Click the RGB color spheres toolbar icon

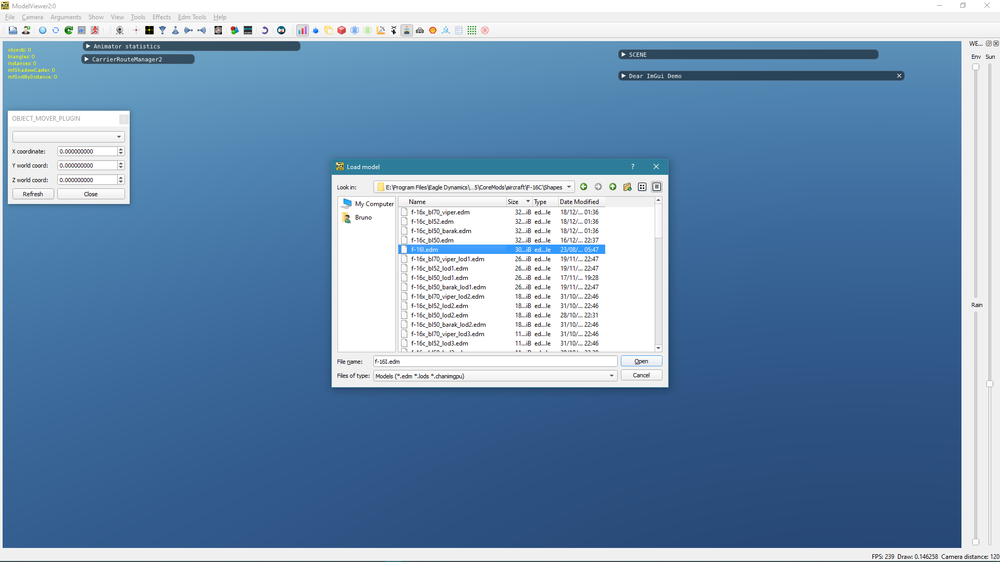pyautogui.click(x=234, y=30)
